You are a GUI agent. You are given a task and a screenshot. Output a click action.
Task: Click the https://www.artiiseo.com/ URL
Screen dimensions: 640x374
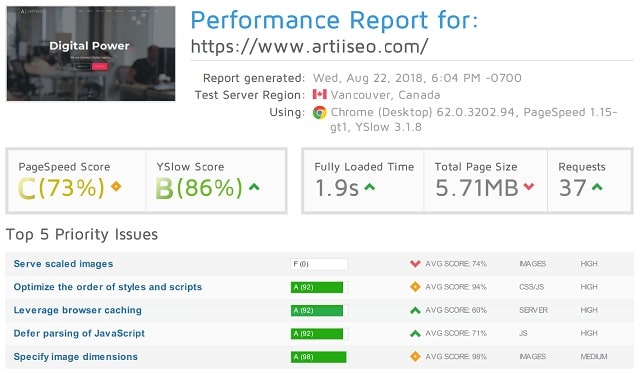click(x=309, y=46)
